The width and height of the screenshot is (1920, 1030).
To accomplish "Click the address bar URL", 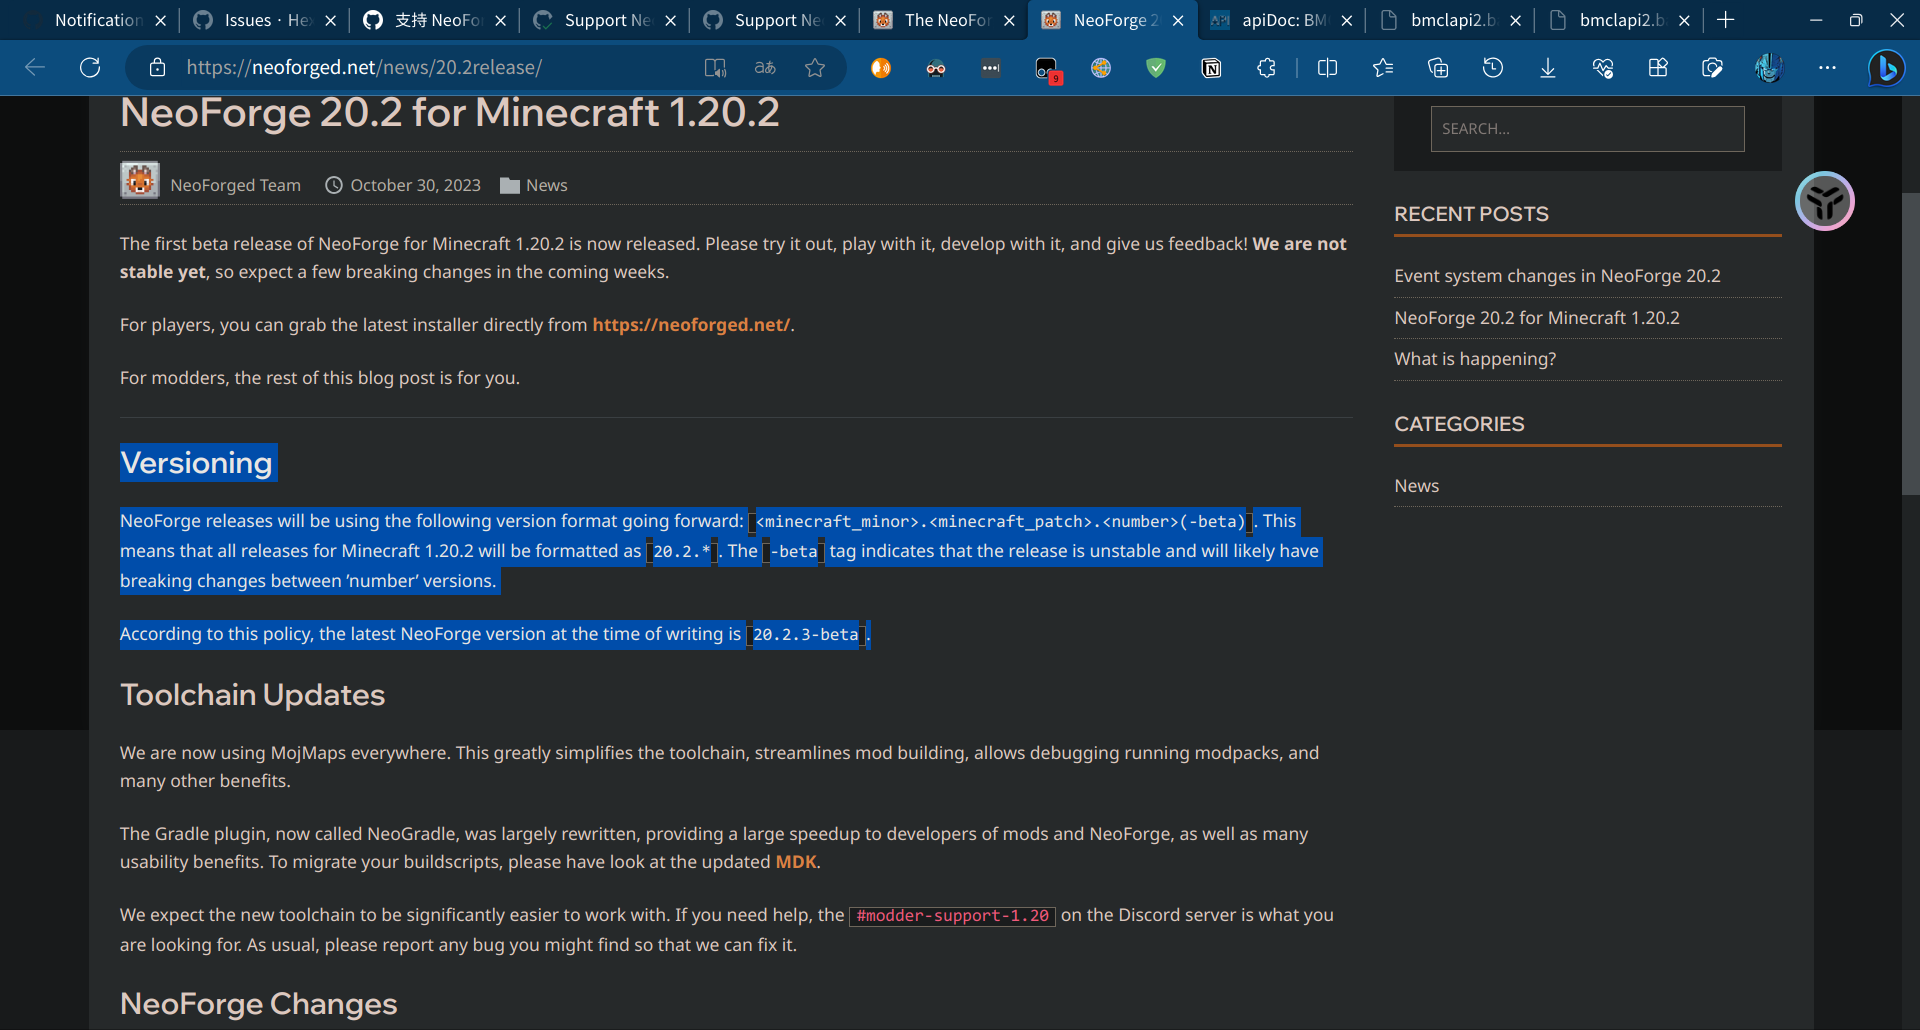I will [x=364, y=67].
